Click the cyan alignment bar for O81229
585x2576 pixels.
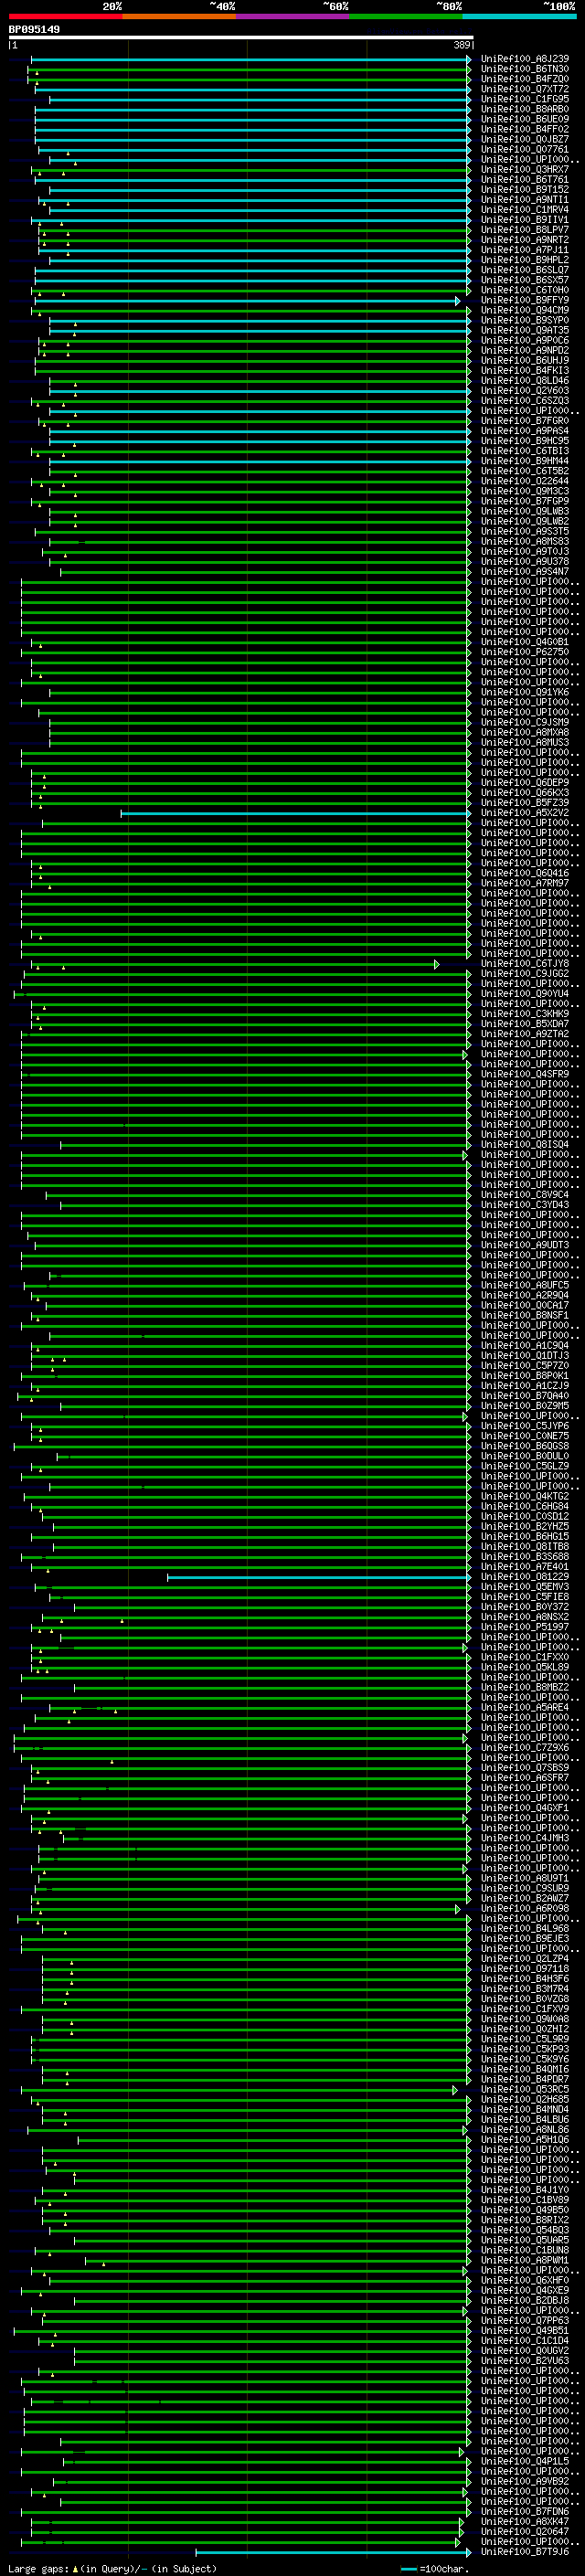pyautogui.click(x=318, y=1577)
